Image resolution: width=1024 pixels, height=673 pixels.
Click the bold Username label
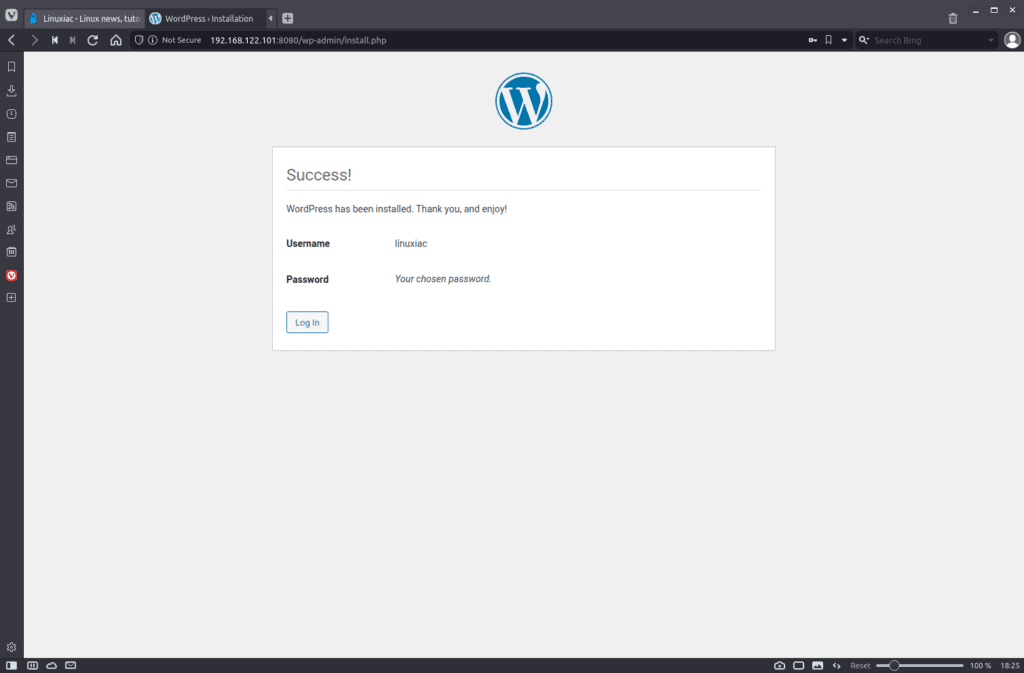(308, 243)
